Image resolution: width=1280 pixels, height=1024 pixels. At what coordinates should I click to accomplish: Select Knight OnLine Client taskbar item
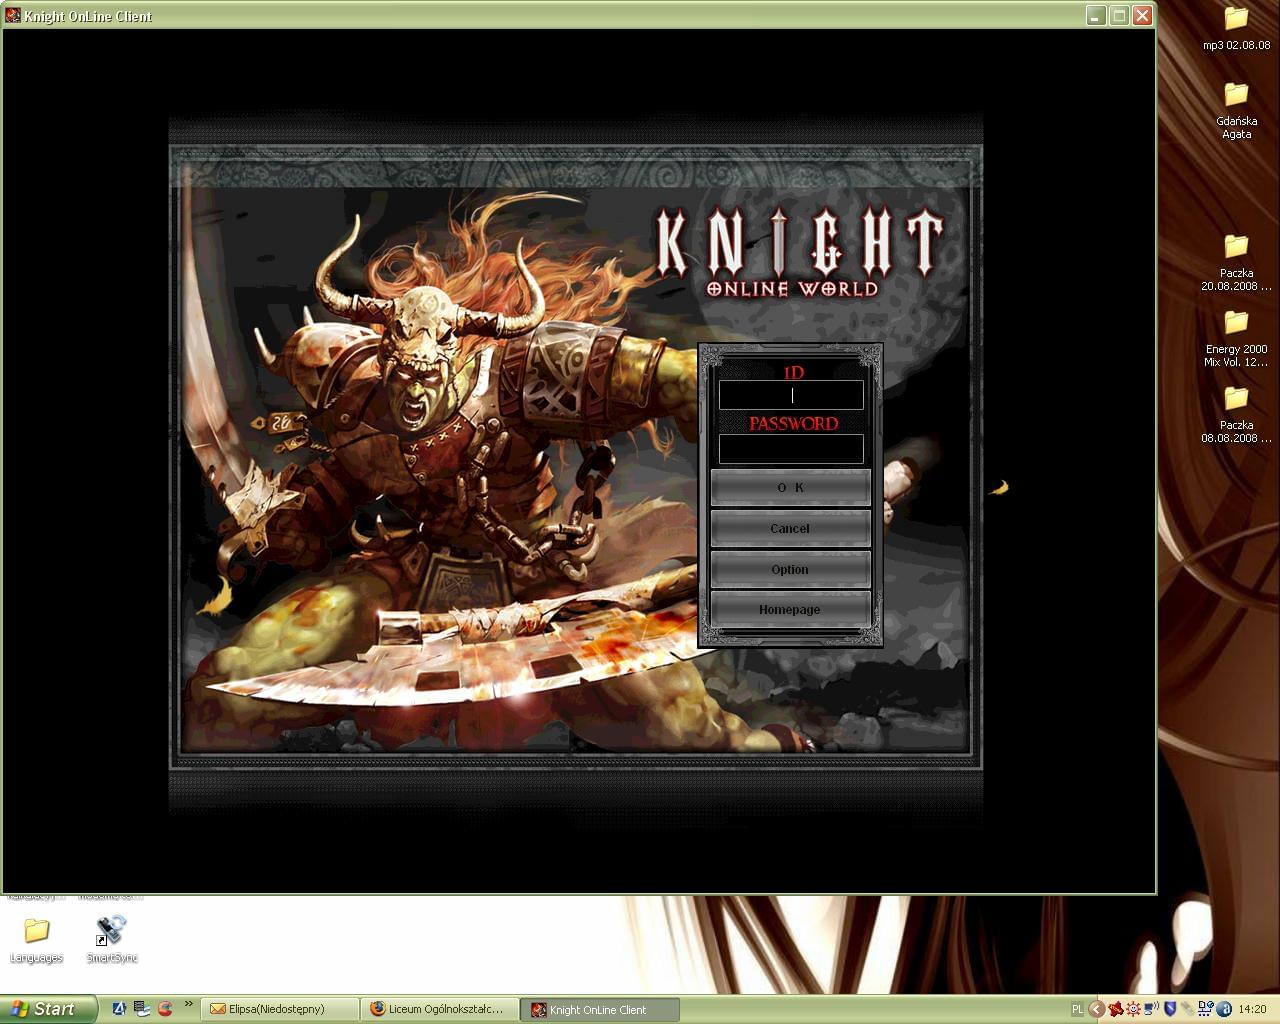[x=601, y=1009]
